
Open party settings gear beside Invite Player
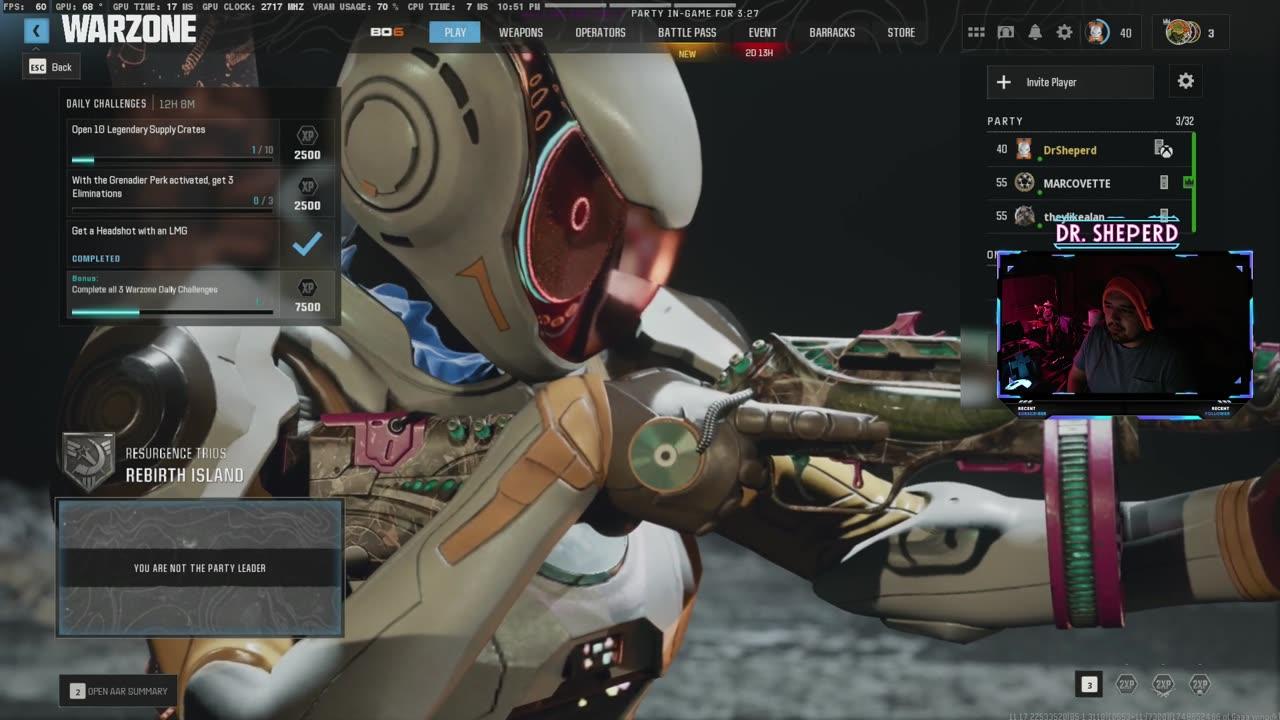click(1186, 81)
